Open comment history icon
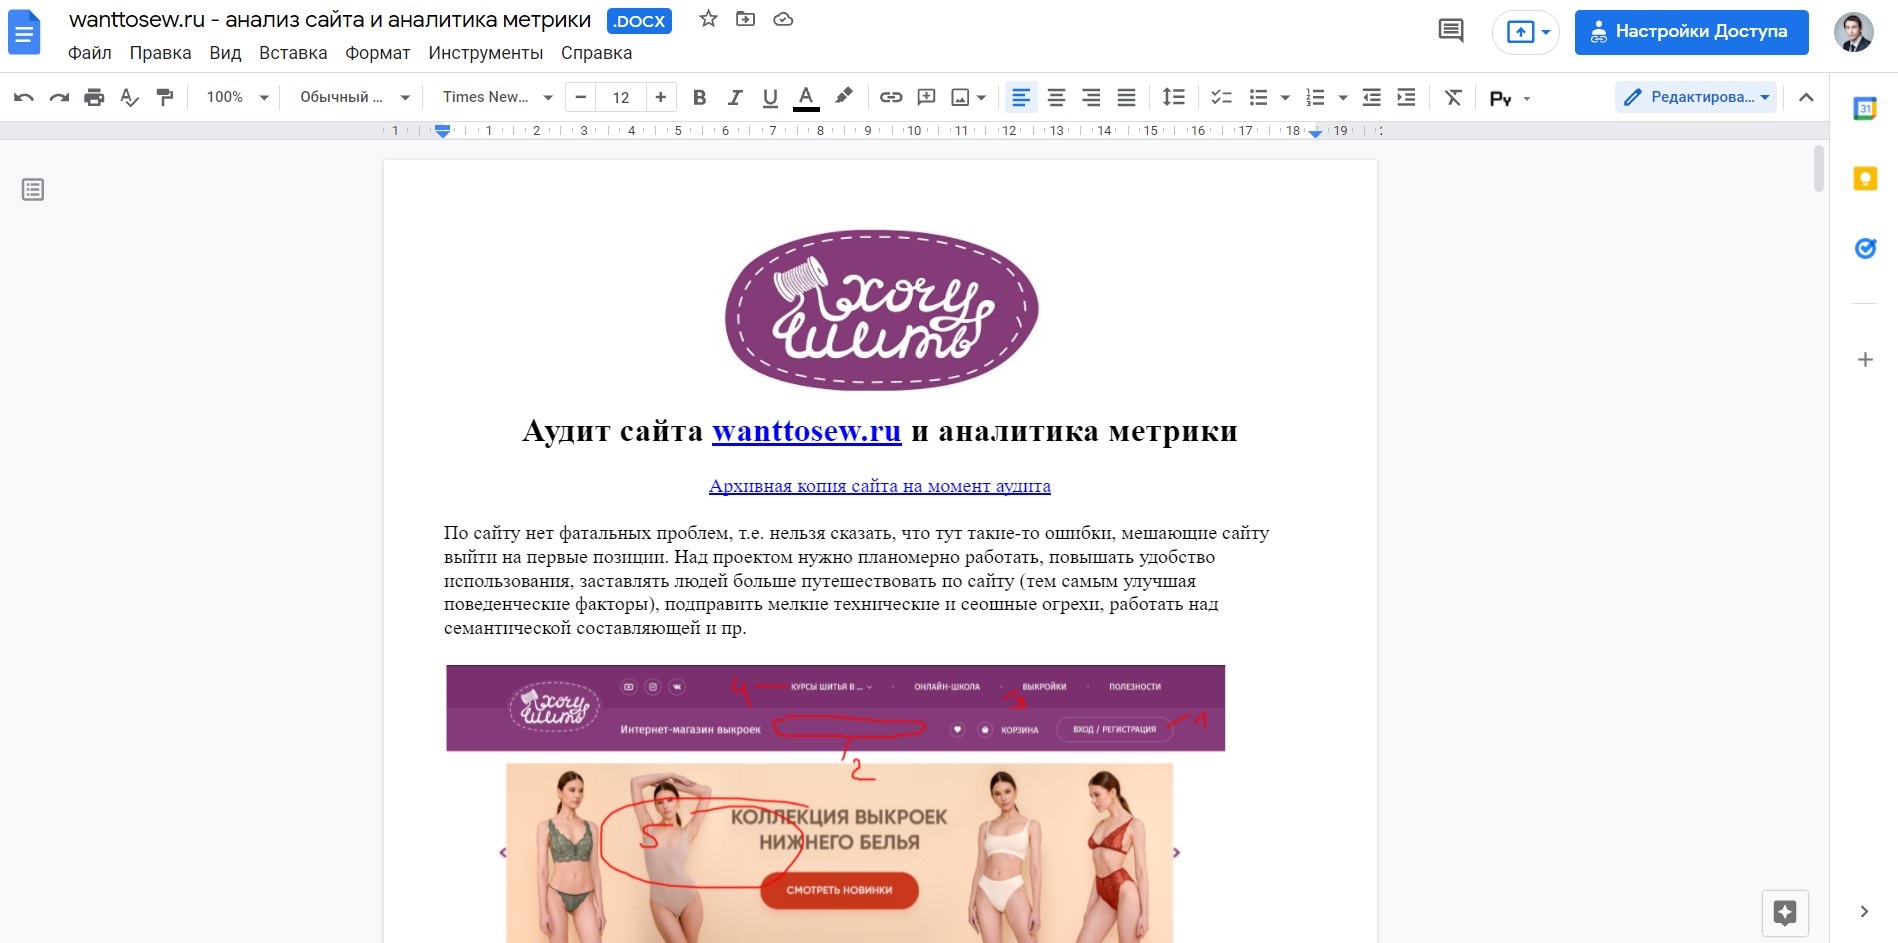 click(1450, 31)
